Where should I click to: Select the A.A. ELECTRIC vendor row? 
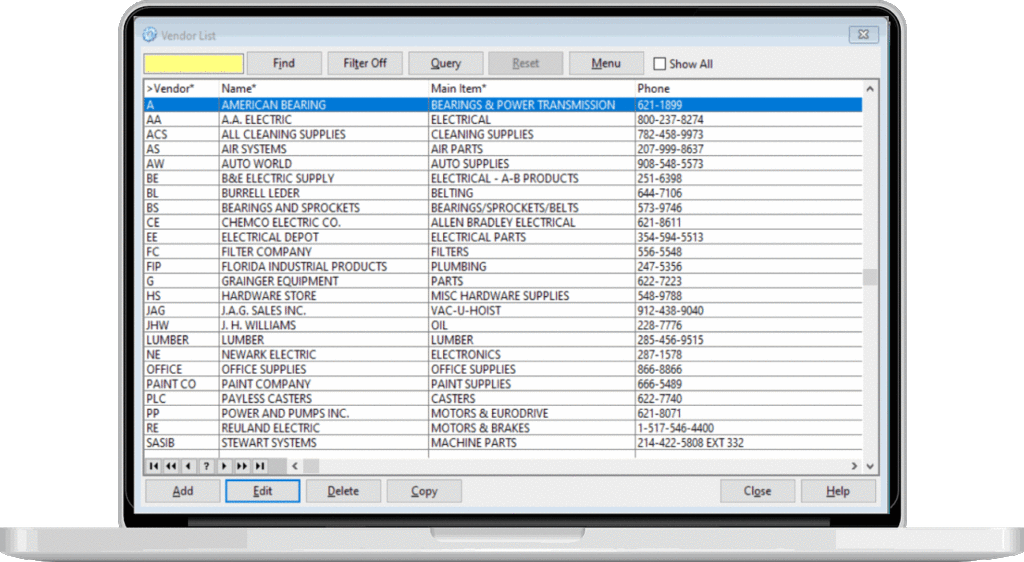tap(503, 119)
